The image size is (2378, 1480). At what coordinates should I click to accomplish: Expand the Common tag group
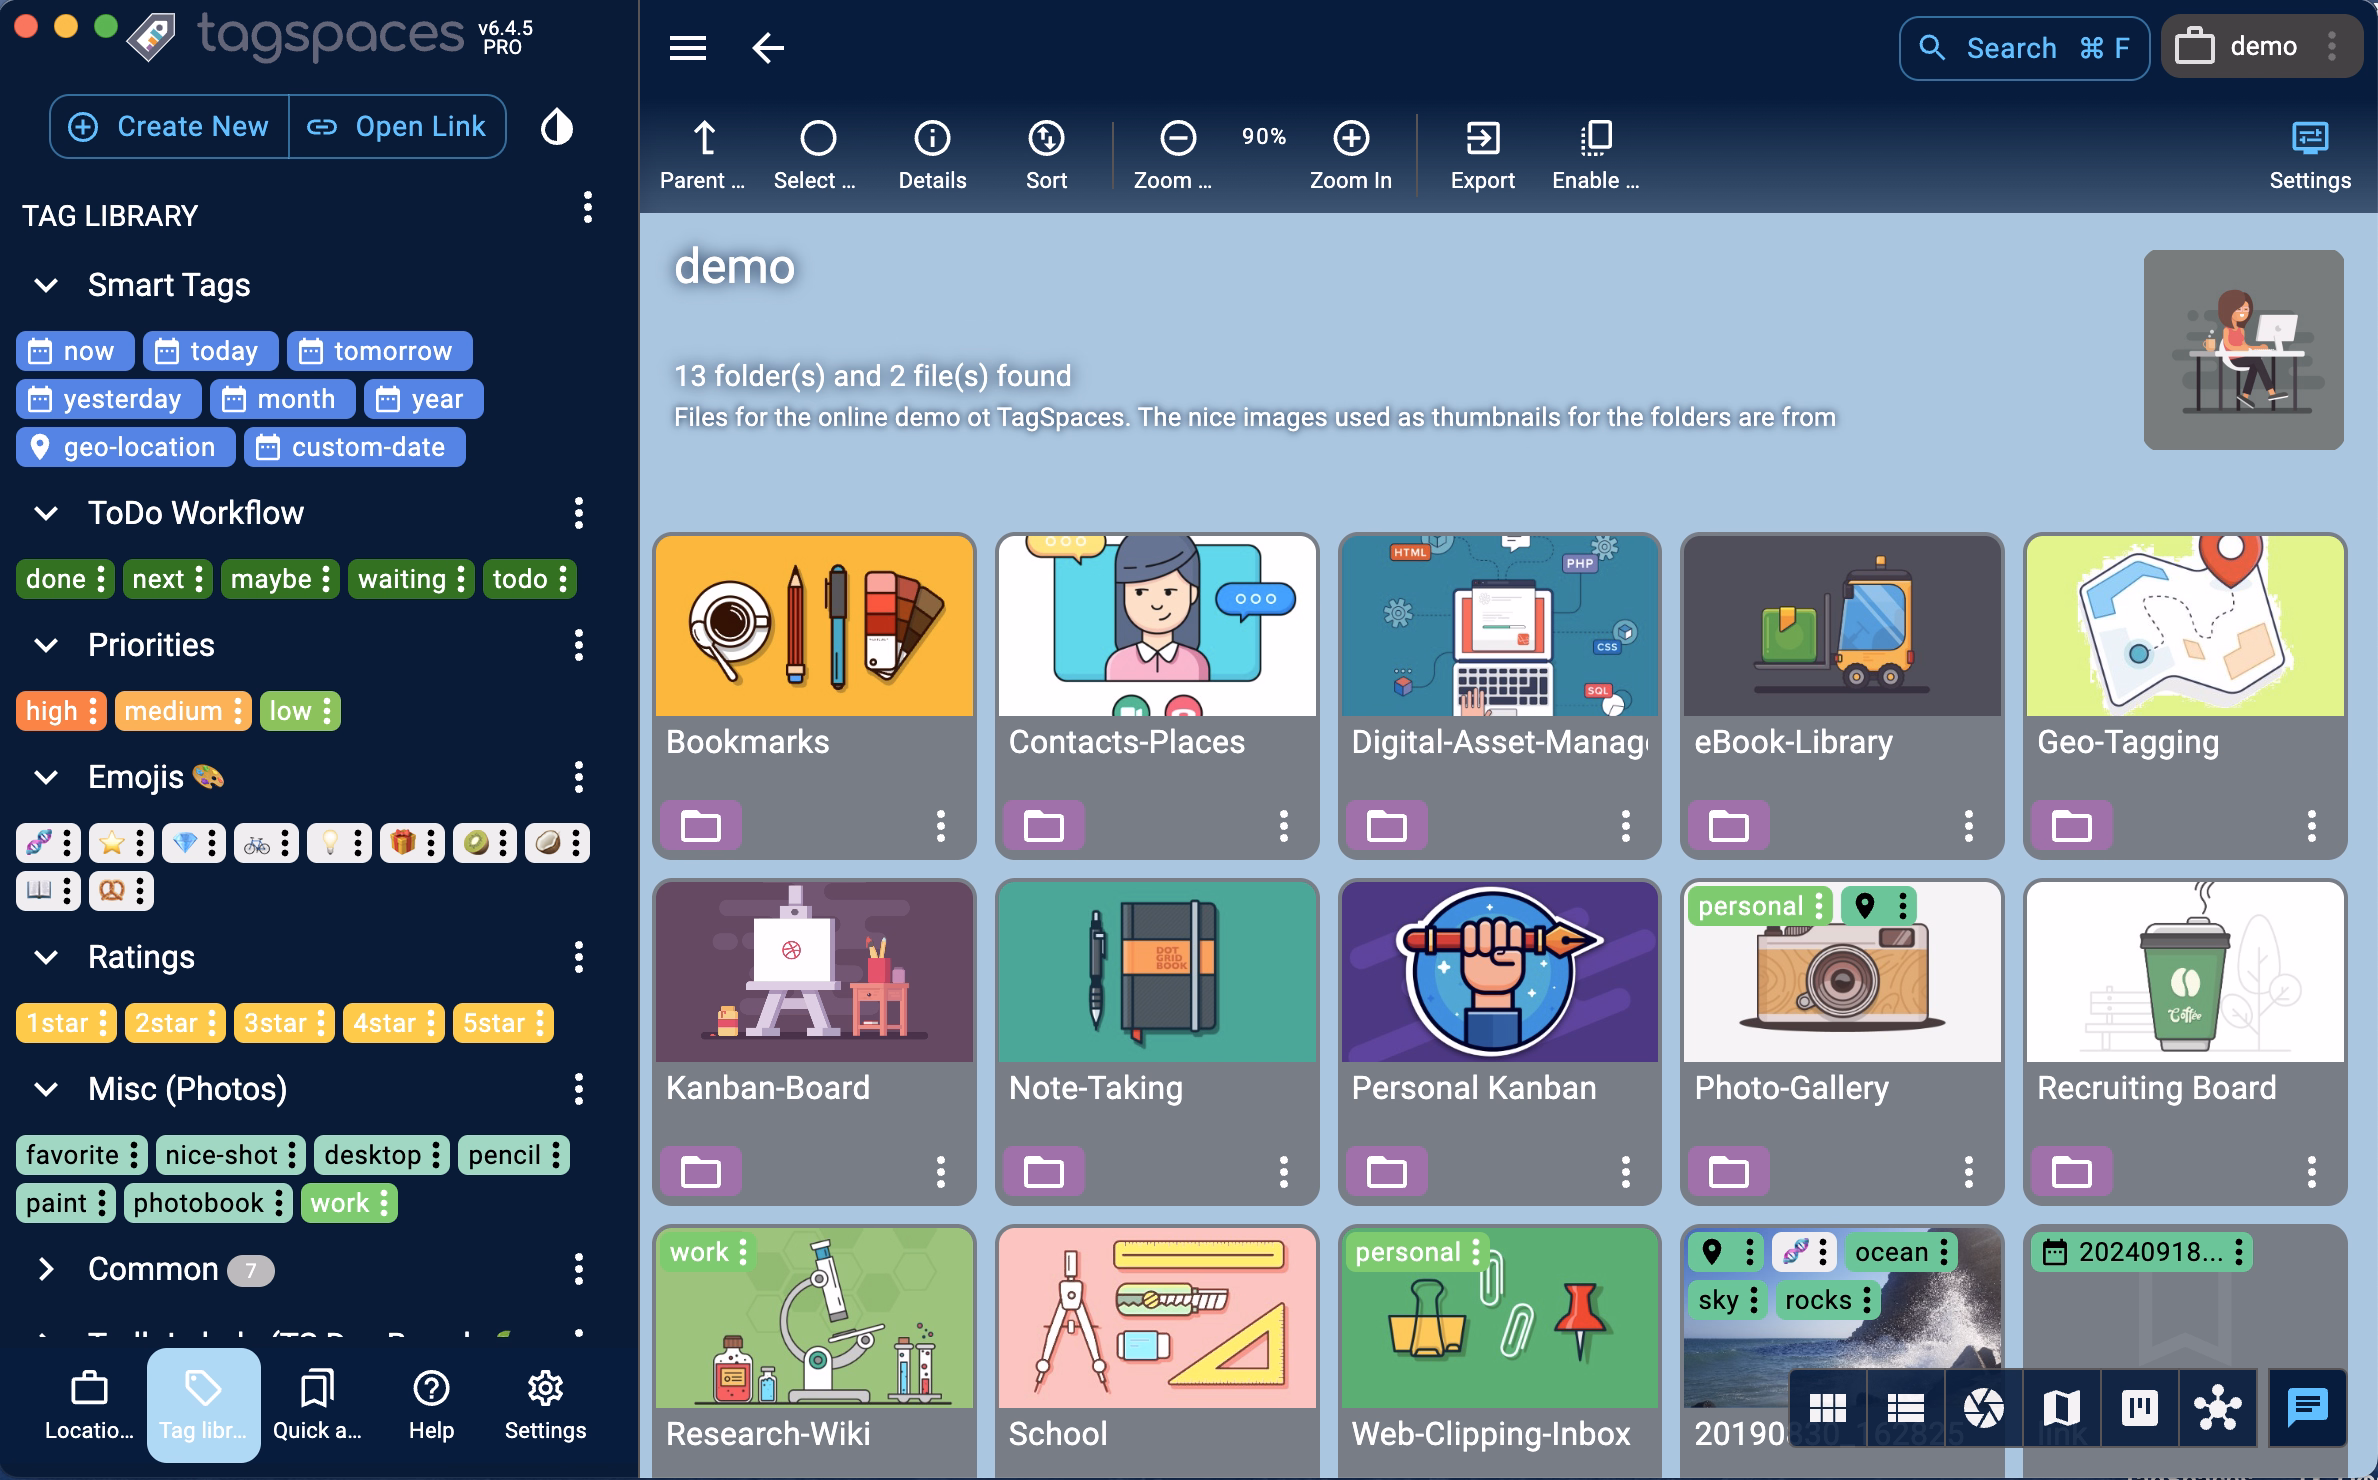pos(46,1269)
